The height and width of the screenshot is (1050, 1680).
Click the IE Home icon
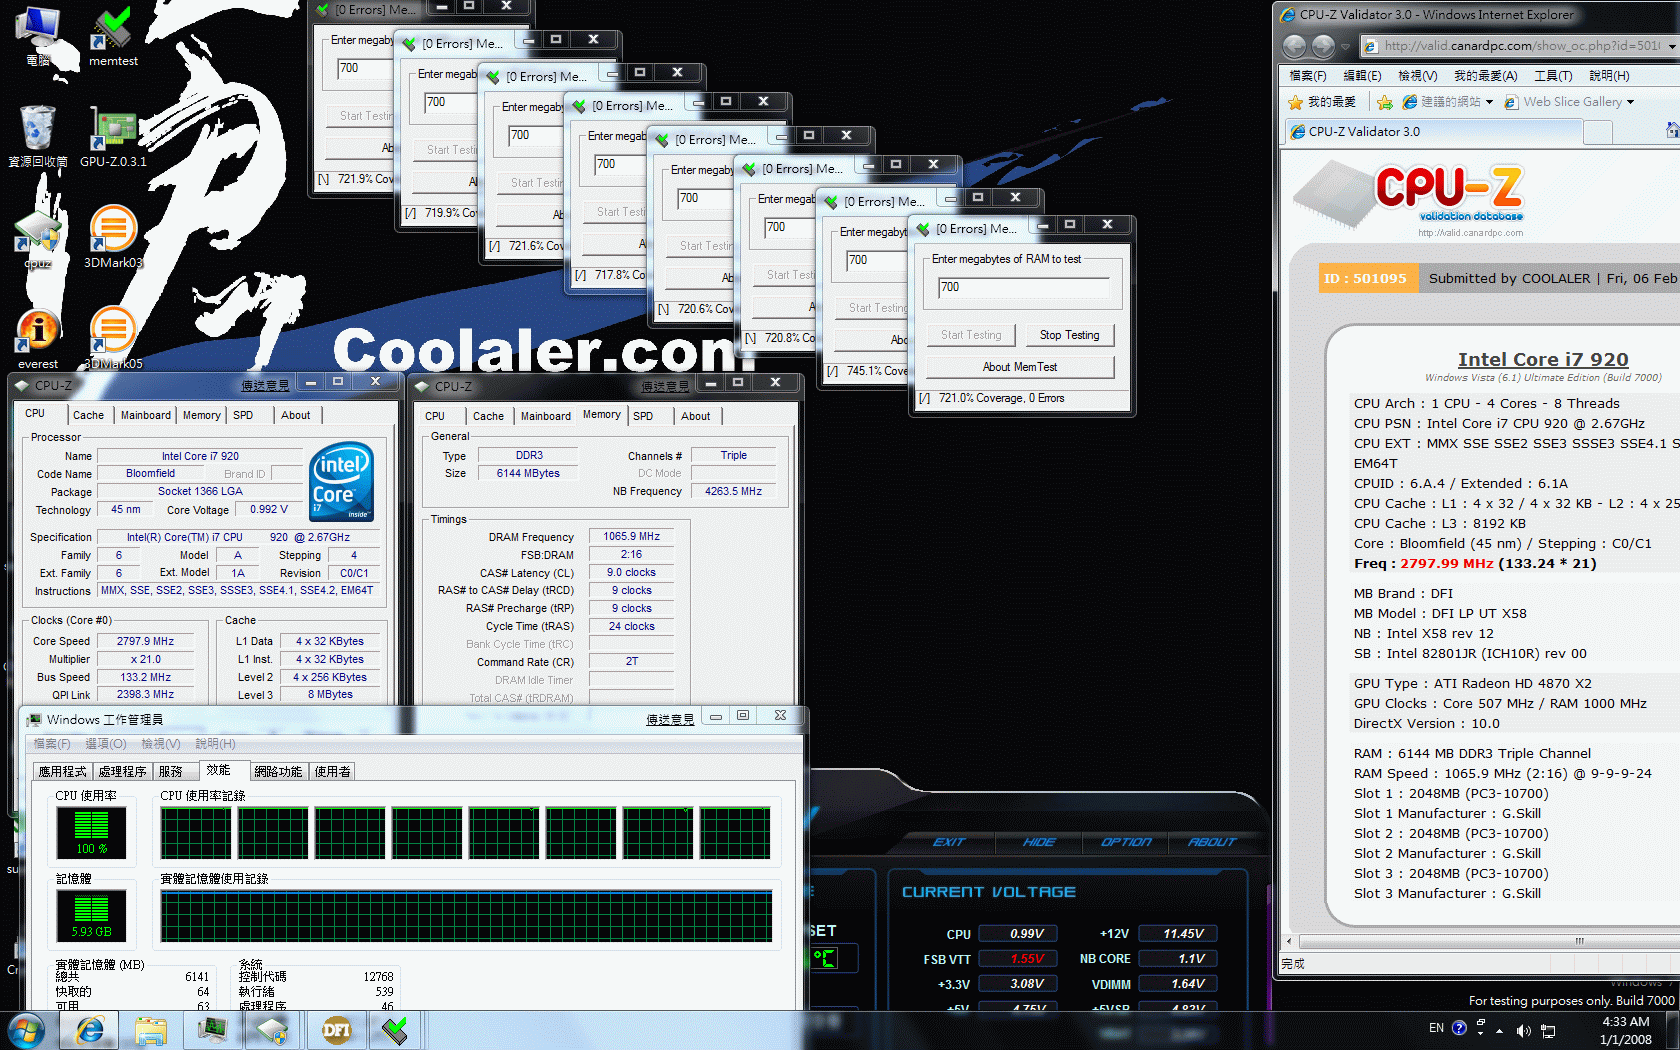pyautogui.click(x=1672, y=131)
